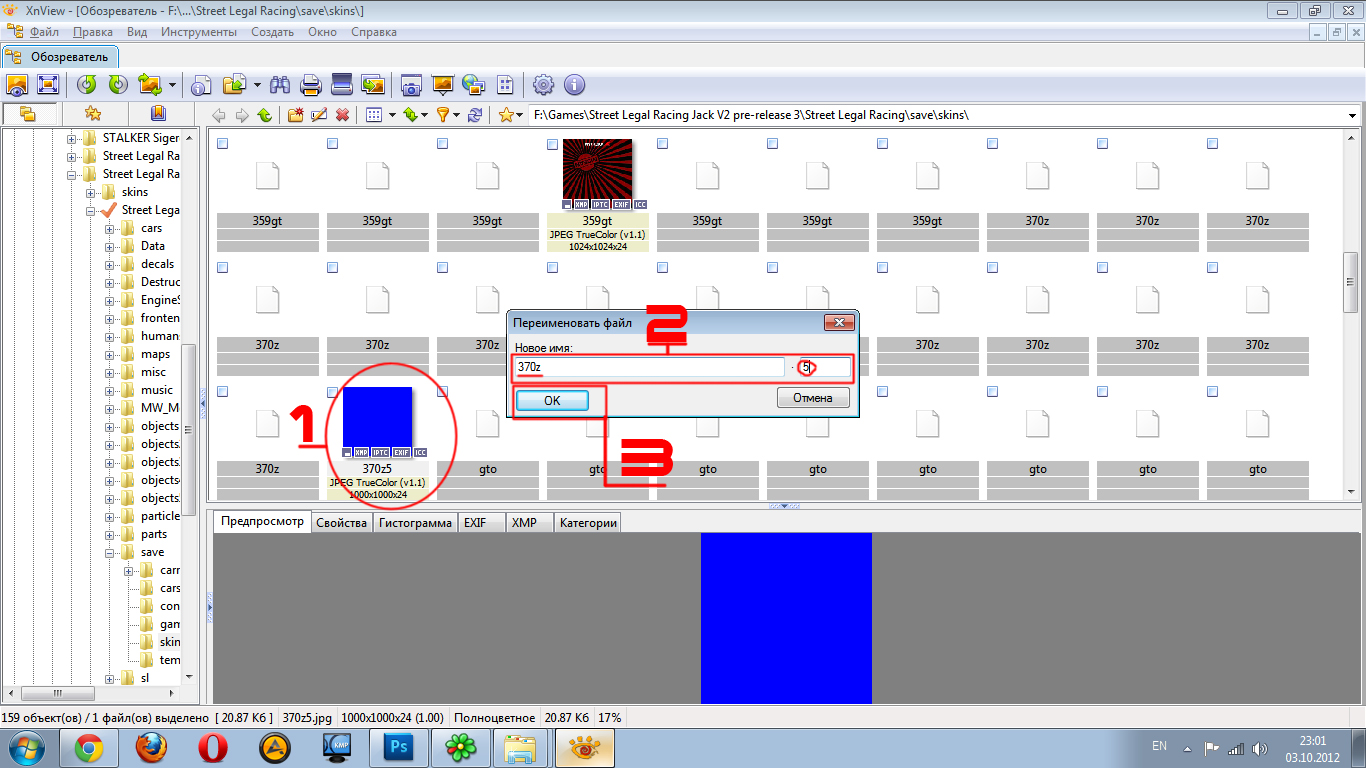Click Отмена in rename dialog
1366x768 pixels.
tap(813, 398)
